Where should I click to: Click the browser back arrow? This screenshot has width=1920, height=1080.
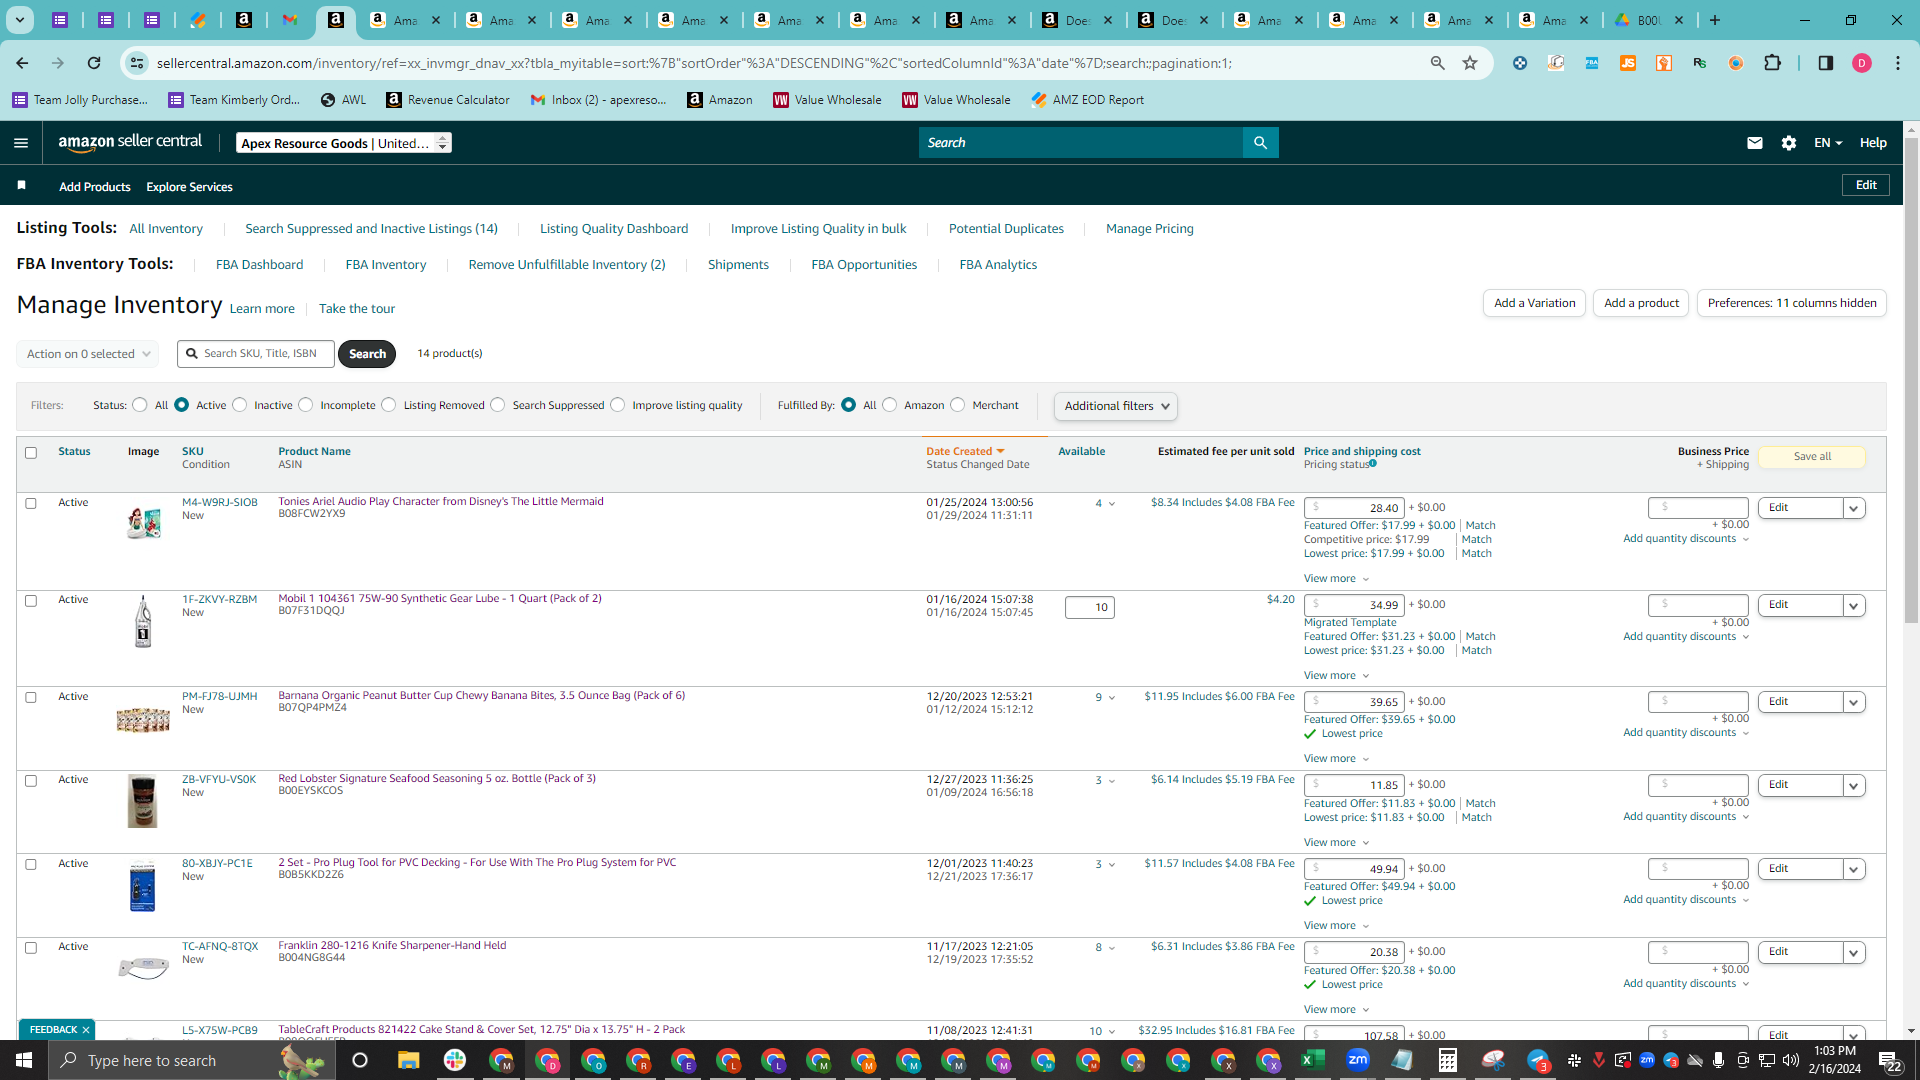point(22,63)
